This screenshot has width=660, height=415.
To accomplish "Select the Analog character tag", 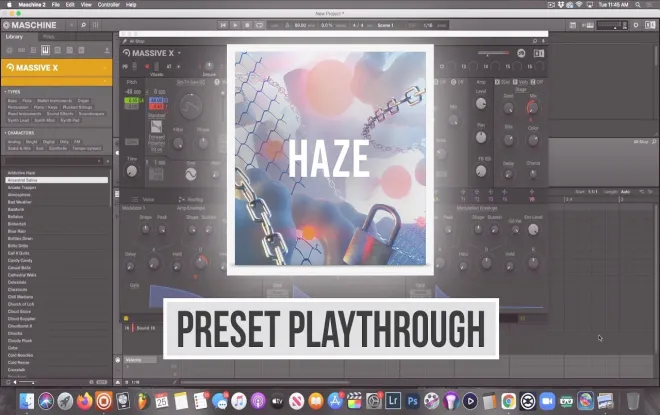I will pos(14,142).
